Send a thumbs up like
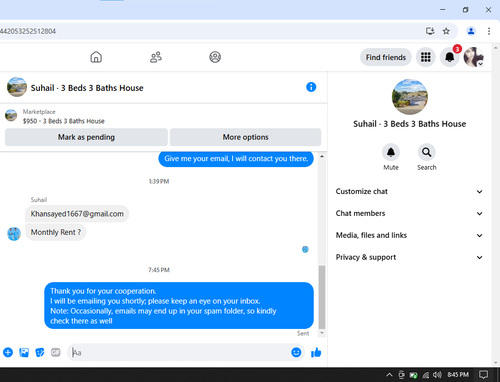 pos(316,352)
